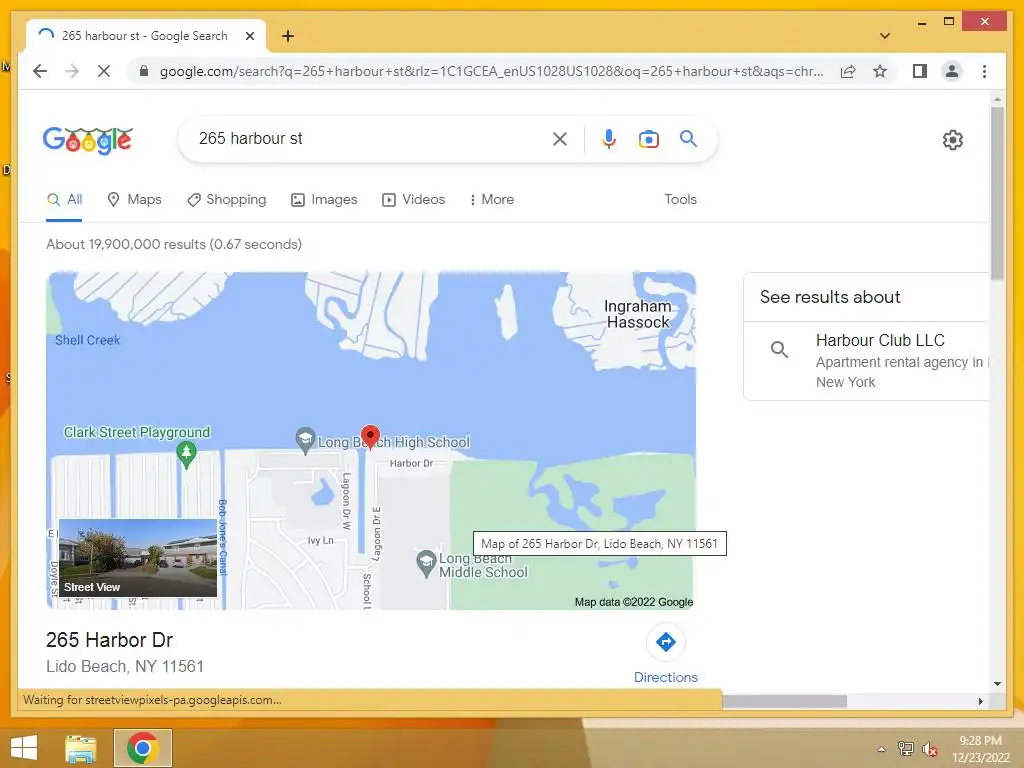Click 'Lido Beach, NY 11561' text
The image size is (1024, 768).
click(x=125, y=667)
